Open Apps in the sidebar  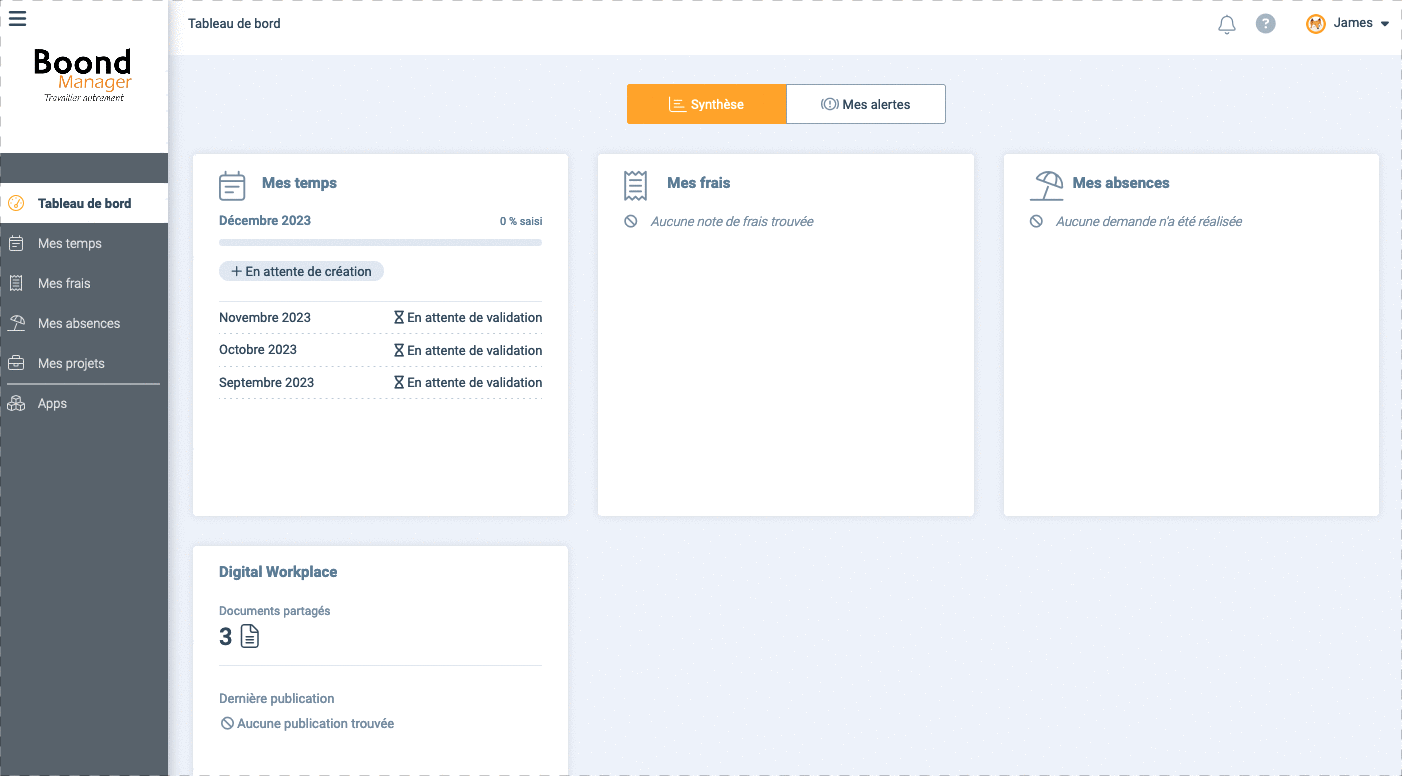tap(84, 403)
